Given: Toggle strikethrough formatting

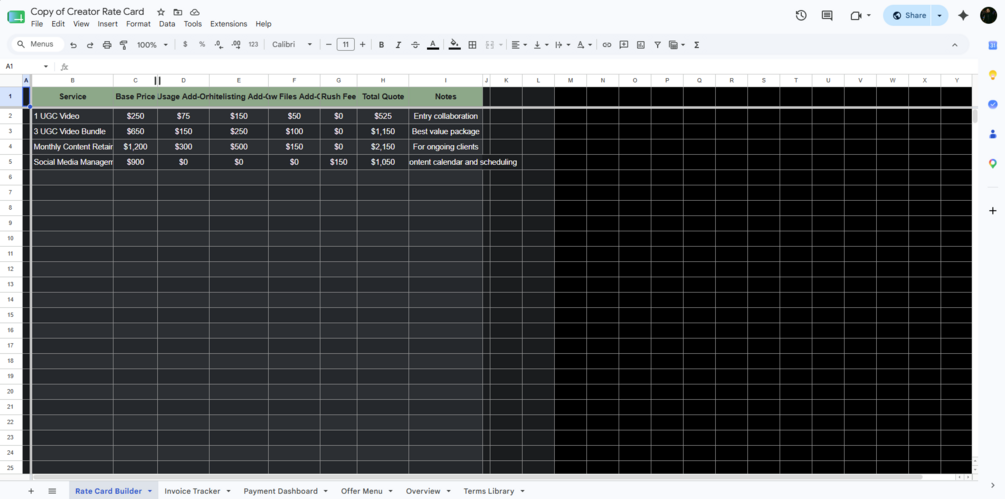Looking at the screenshot, I should point(415,45).
